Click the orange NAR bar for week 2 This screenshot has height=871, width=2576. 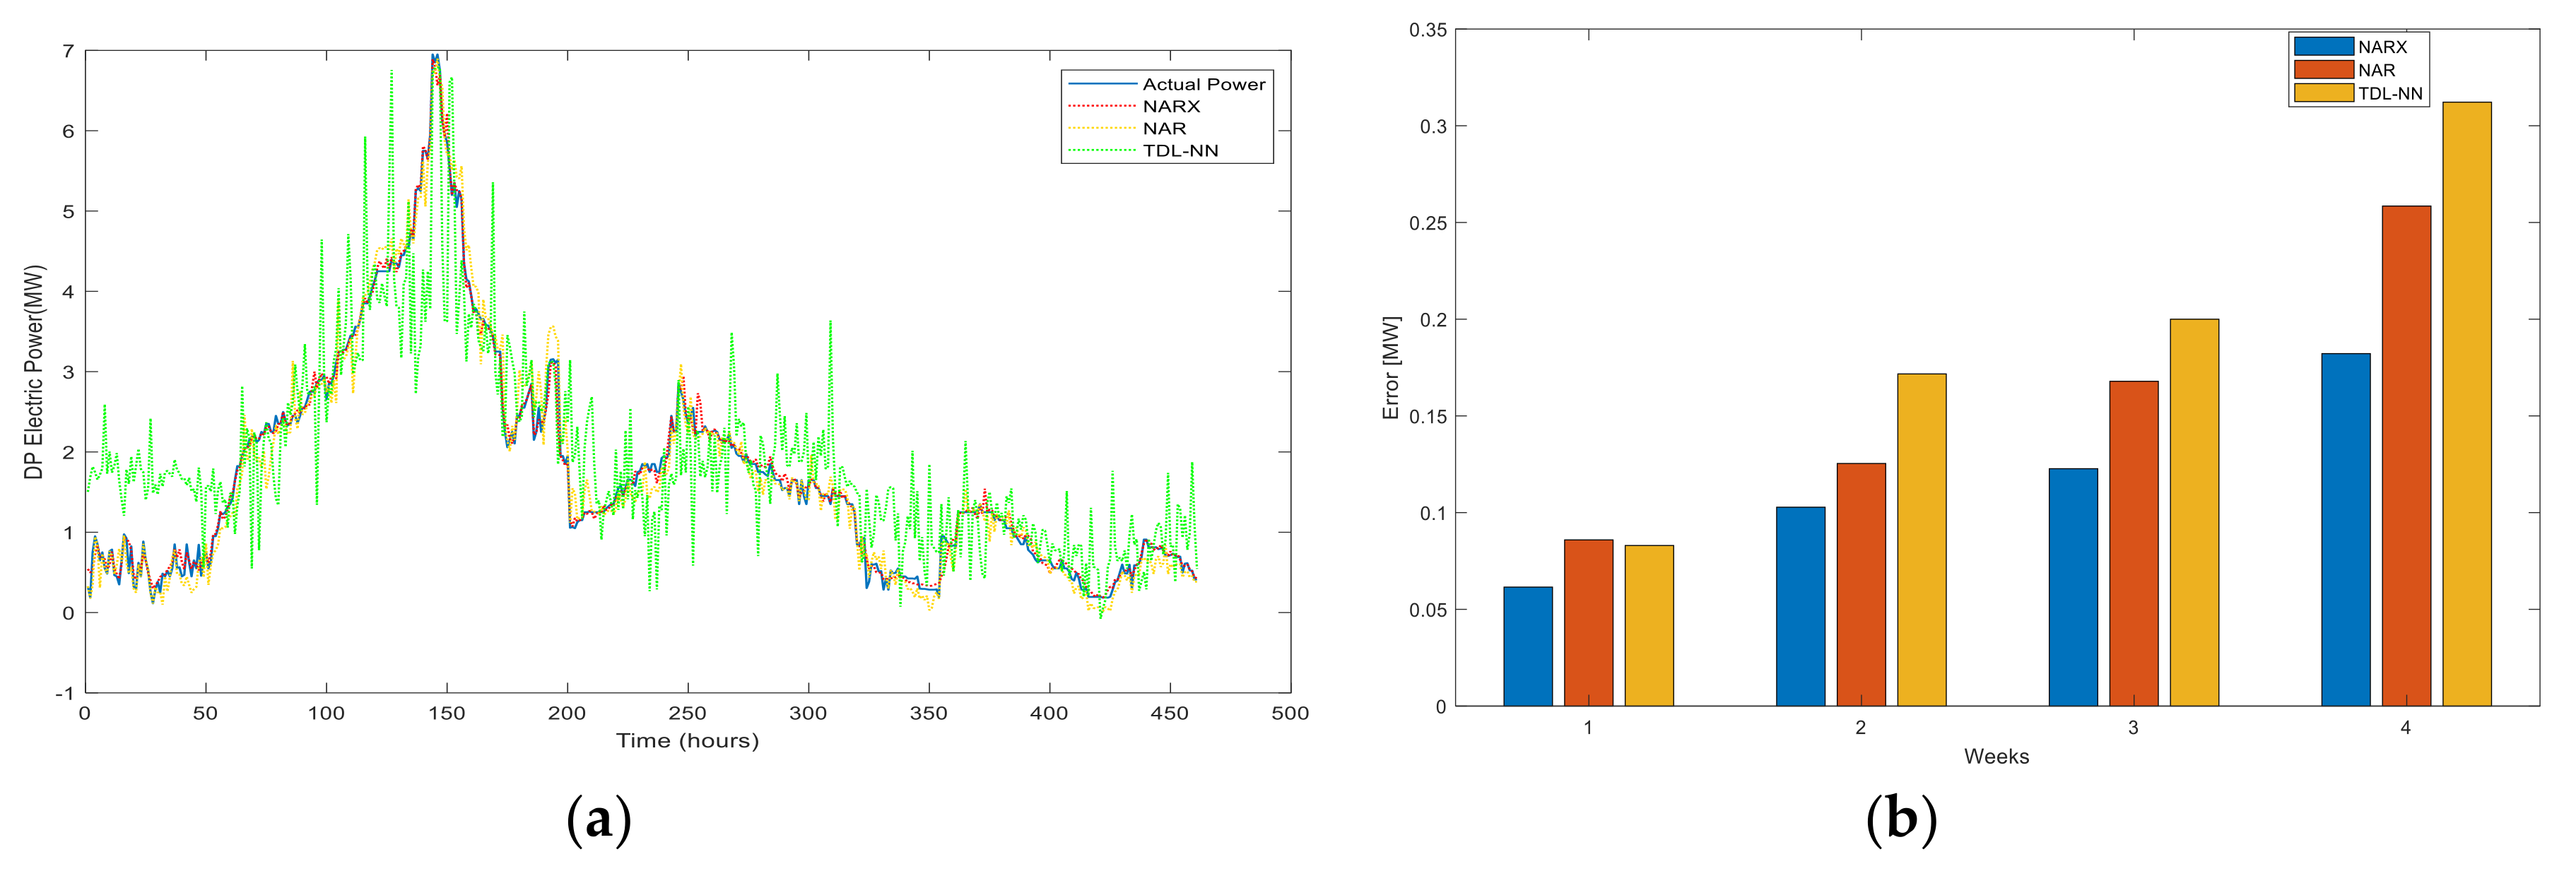coord(1861,584)
